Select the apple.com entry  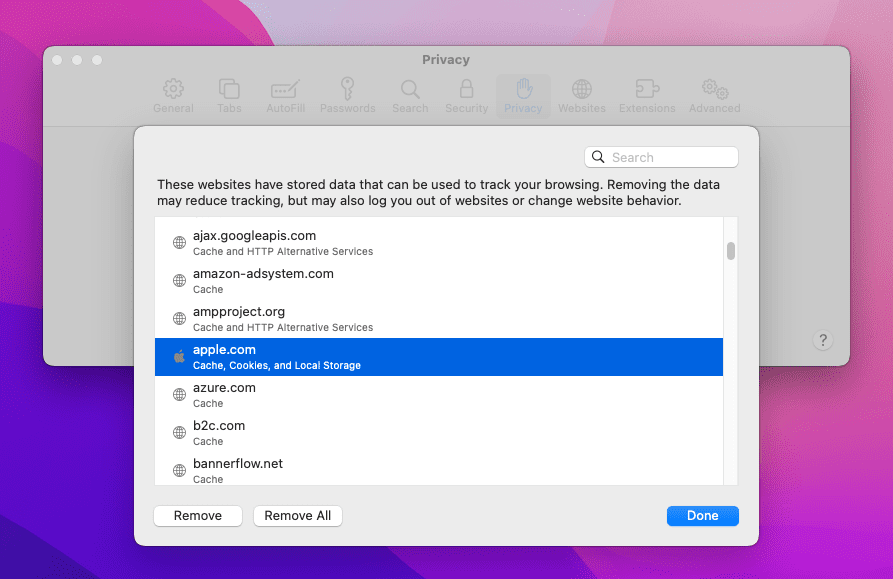point(439,357)
